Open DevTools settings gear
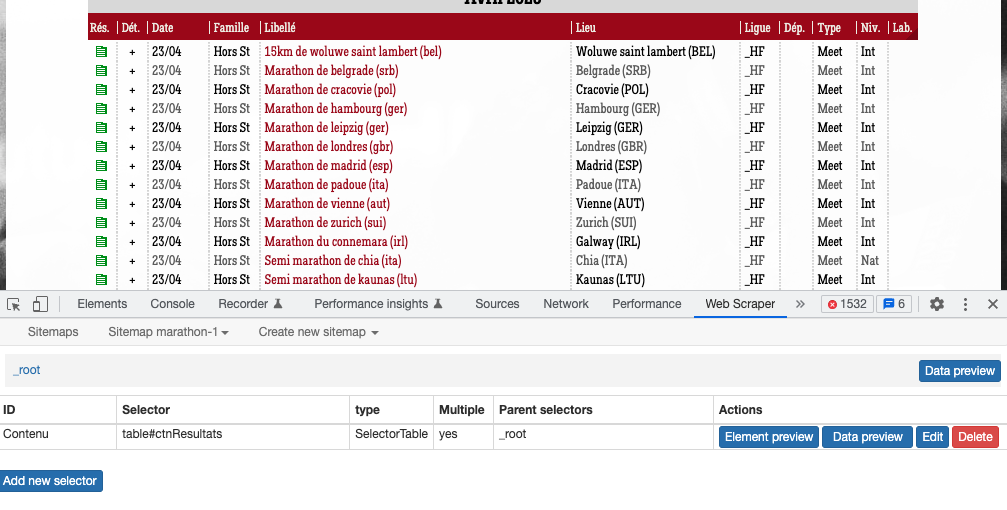This screenshot has height=510, width=1007. [937, 304]
